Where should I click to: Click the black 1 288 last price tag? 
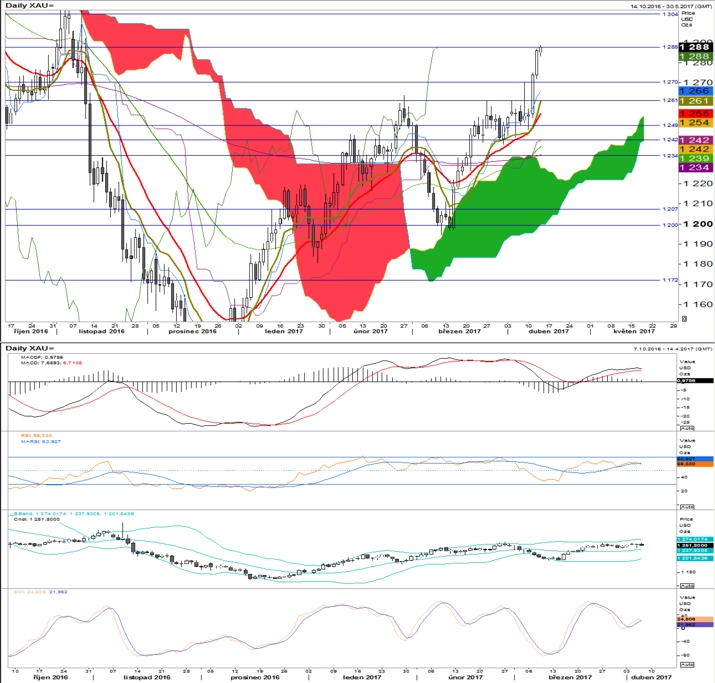(695, 46)
